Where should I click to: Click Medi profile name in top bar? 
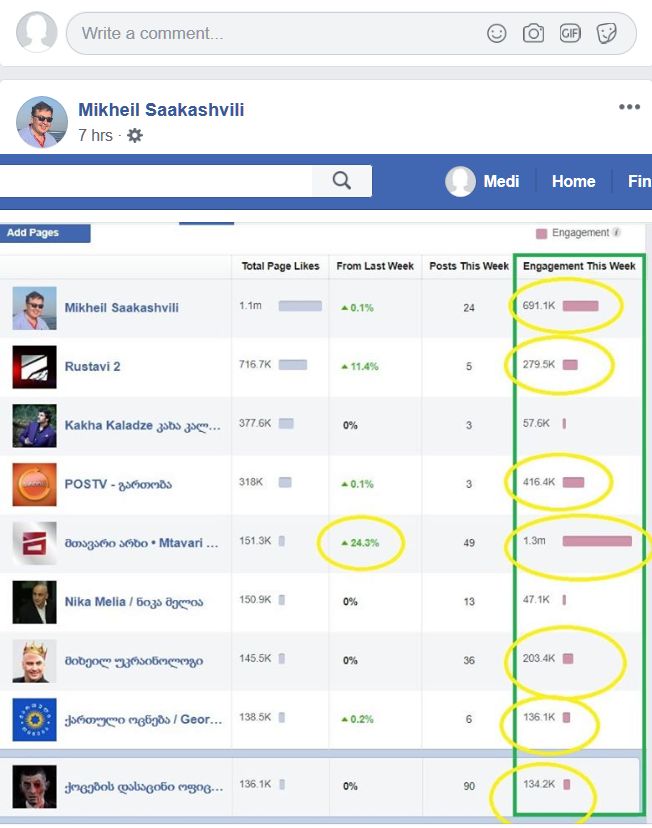coord(501,181)
